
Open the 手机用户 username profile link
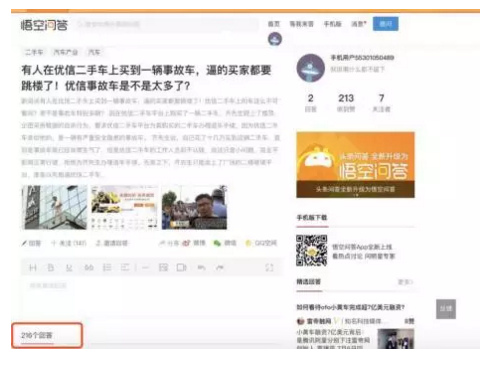(362, 58)
